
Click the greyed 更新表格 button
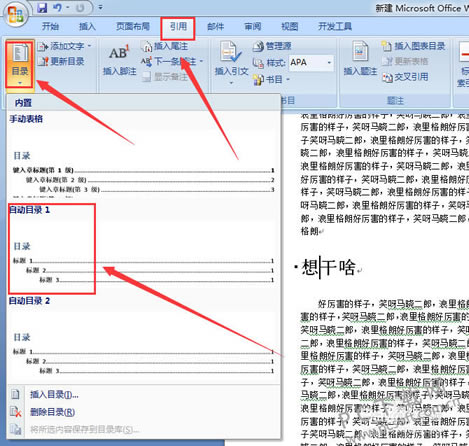[405, 61]
